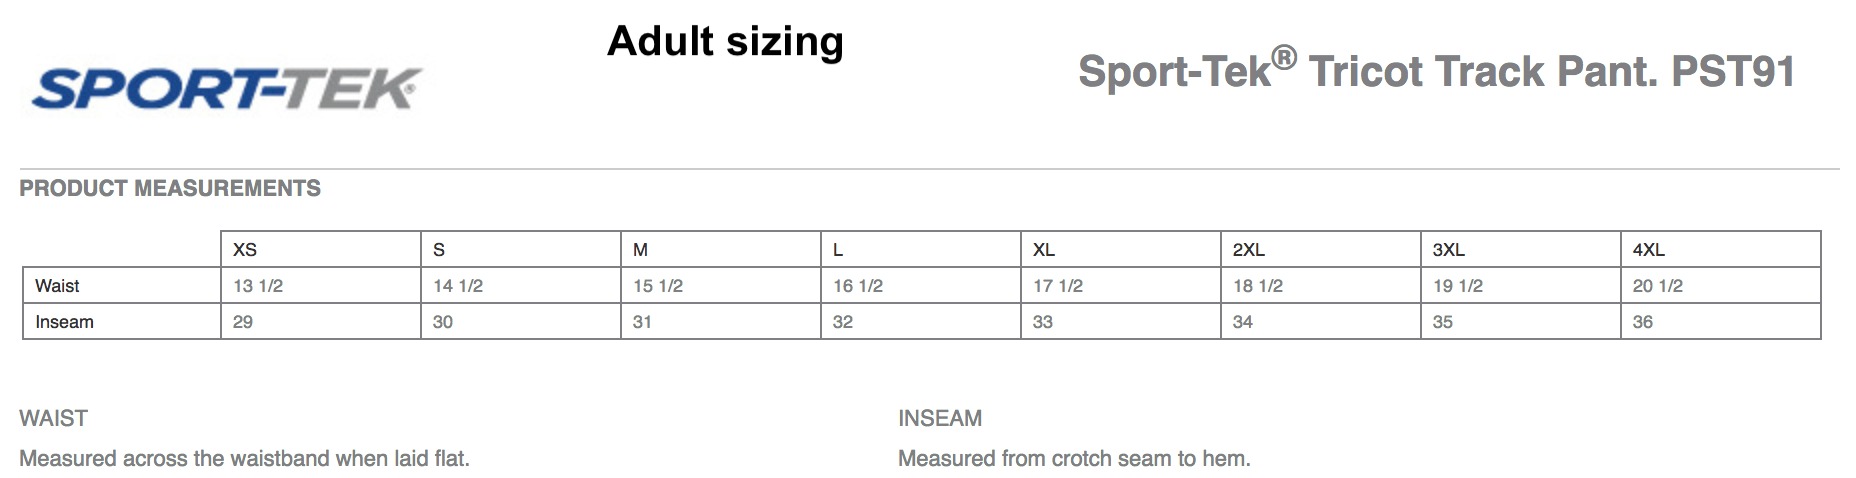Image resolution: width=1856 pixels, height=478 pixels.
Task: Click the Sport-Tek logo
Action: coord(226,89)
